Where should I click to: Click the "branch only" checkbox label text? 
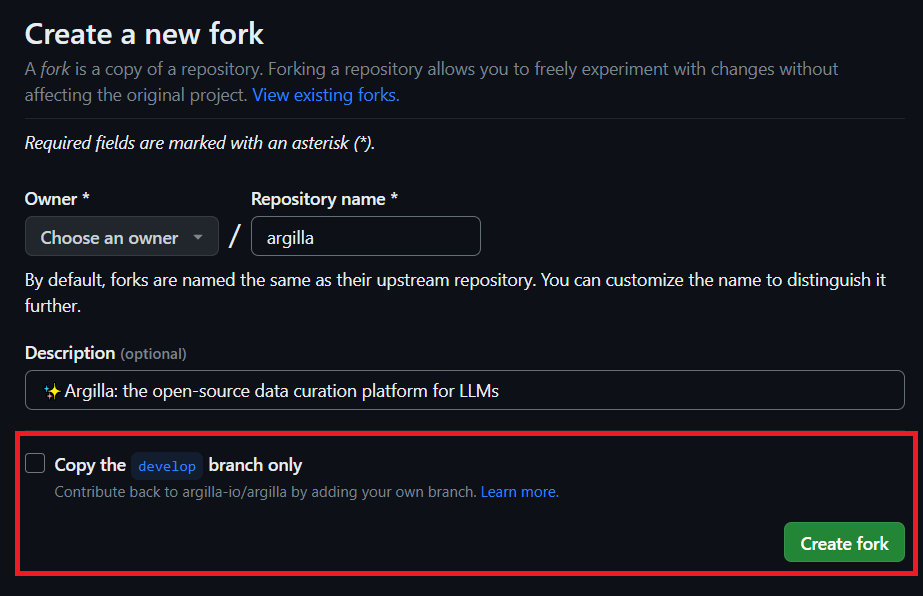[x=255, y=465]
